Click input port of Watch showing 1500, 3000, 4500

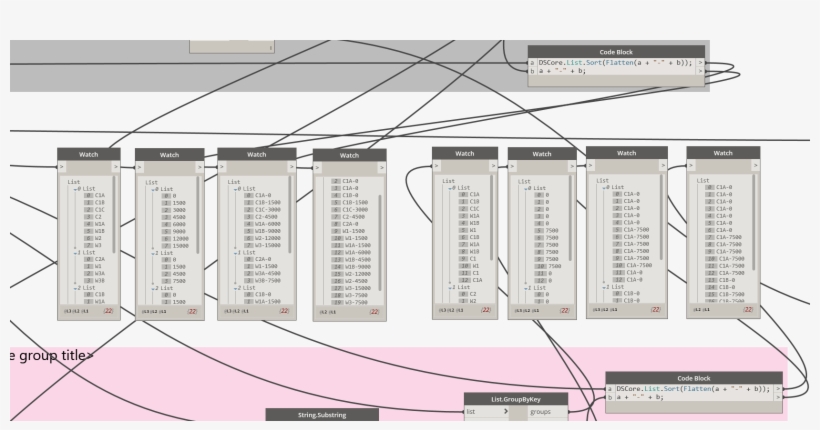140,167
